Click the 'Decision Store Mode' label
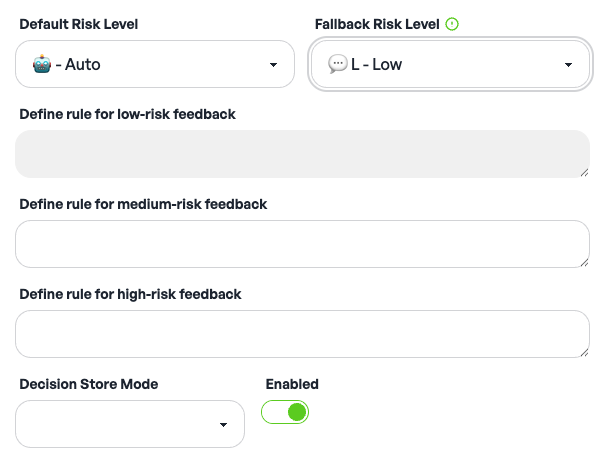Viewport: 602px width, 463px height. (89, 384)
